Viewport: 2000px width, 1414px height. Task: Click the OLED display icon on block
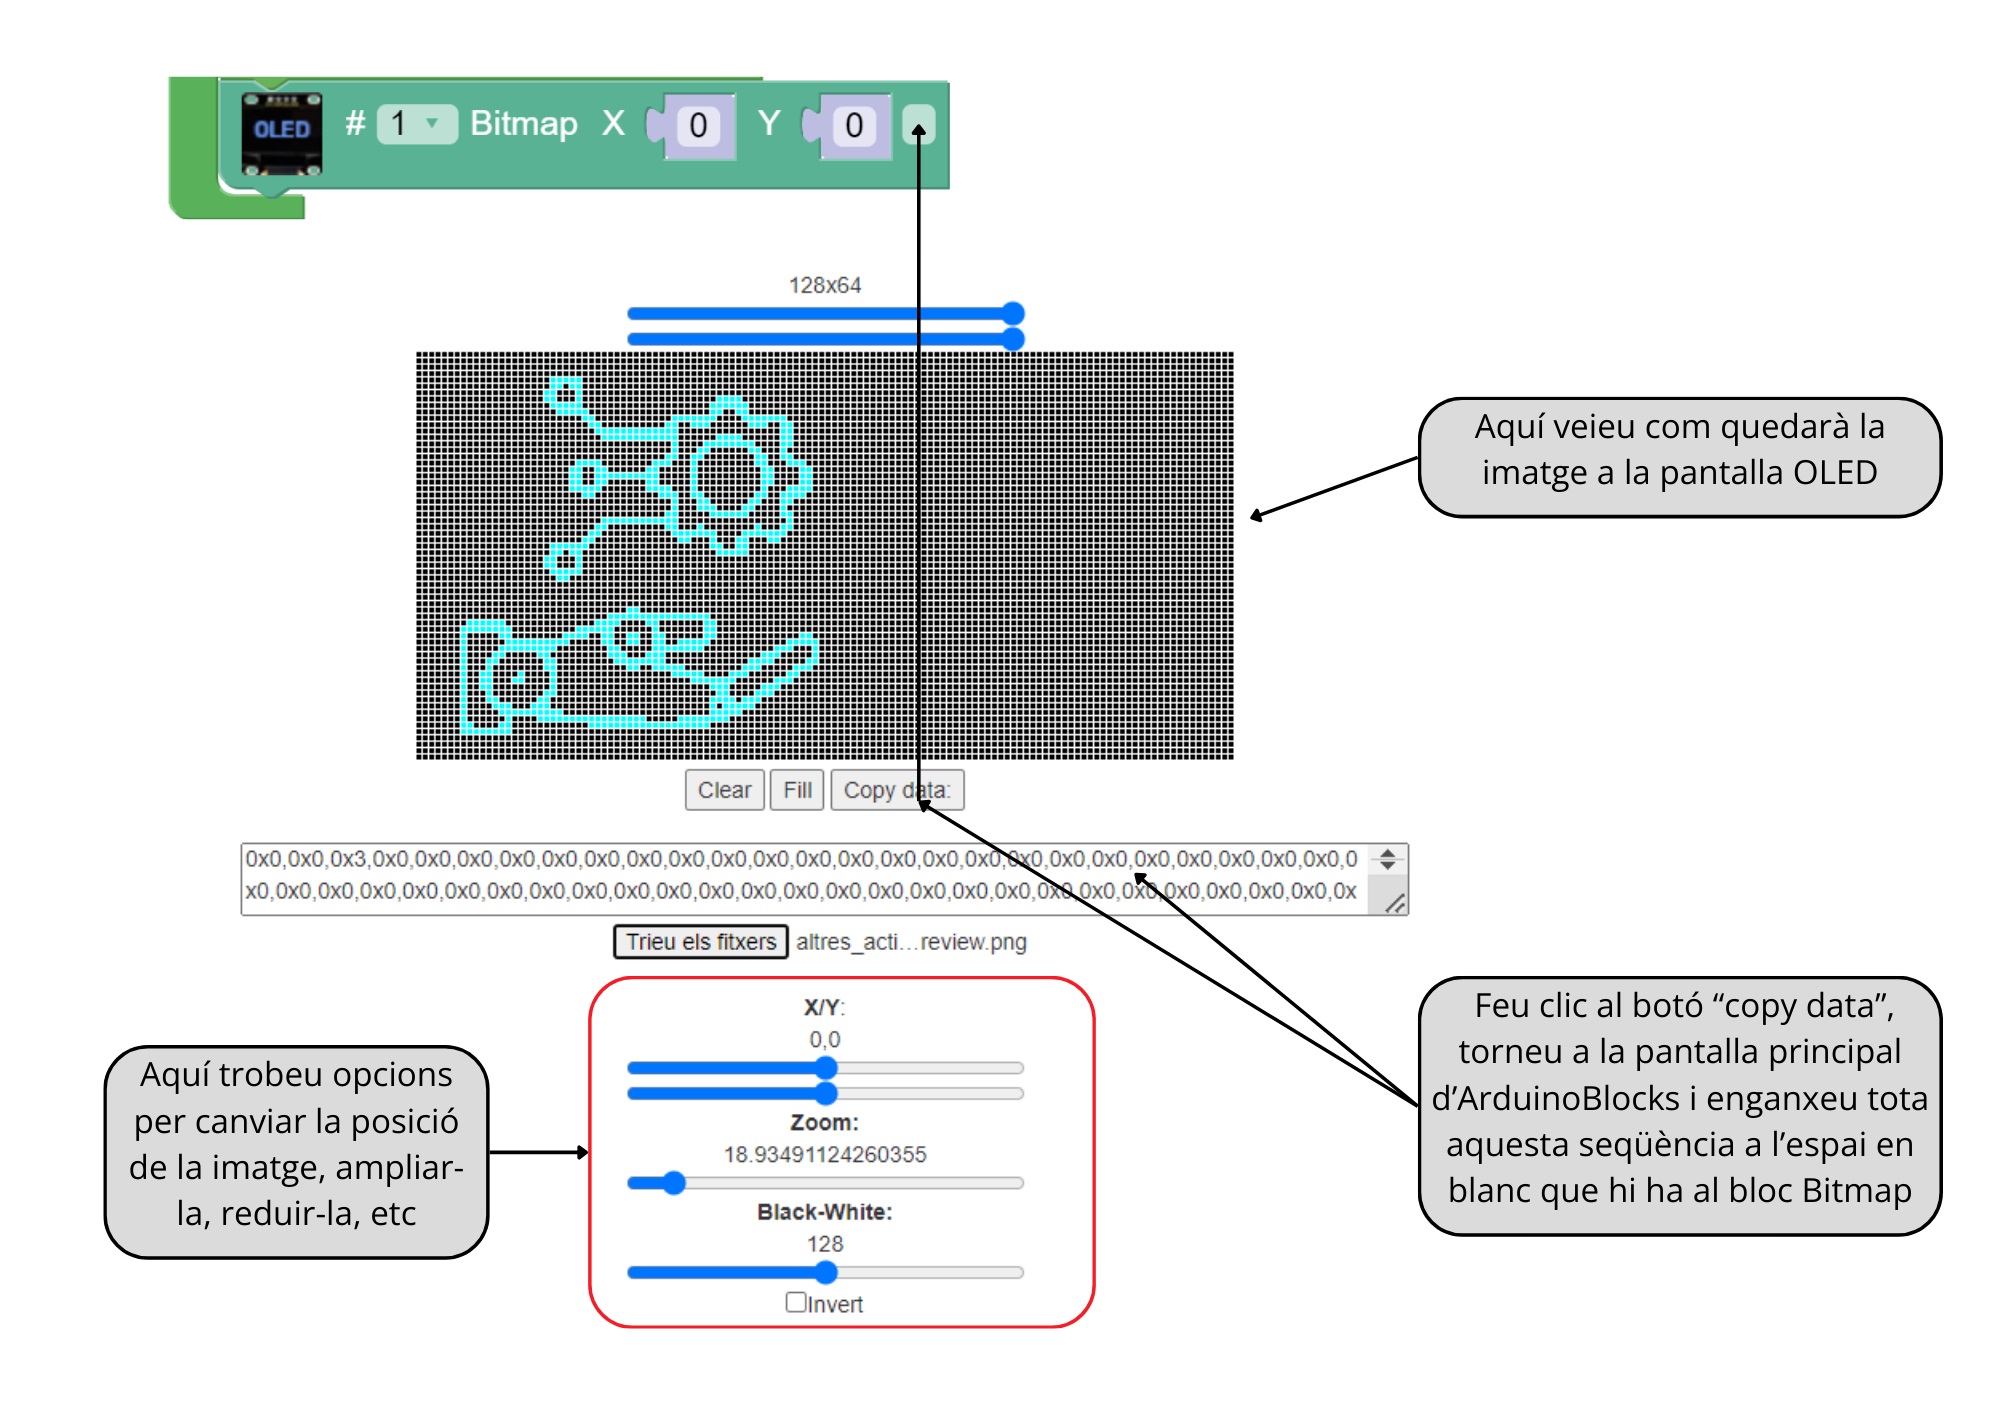(281, 130)
